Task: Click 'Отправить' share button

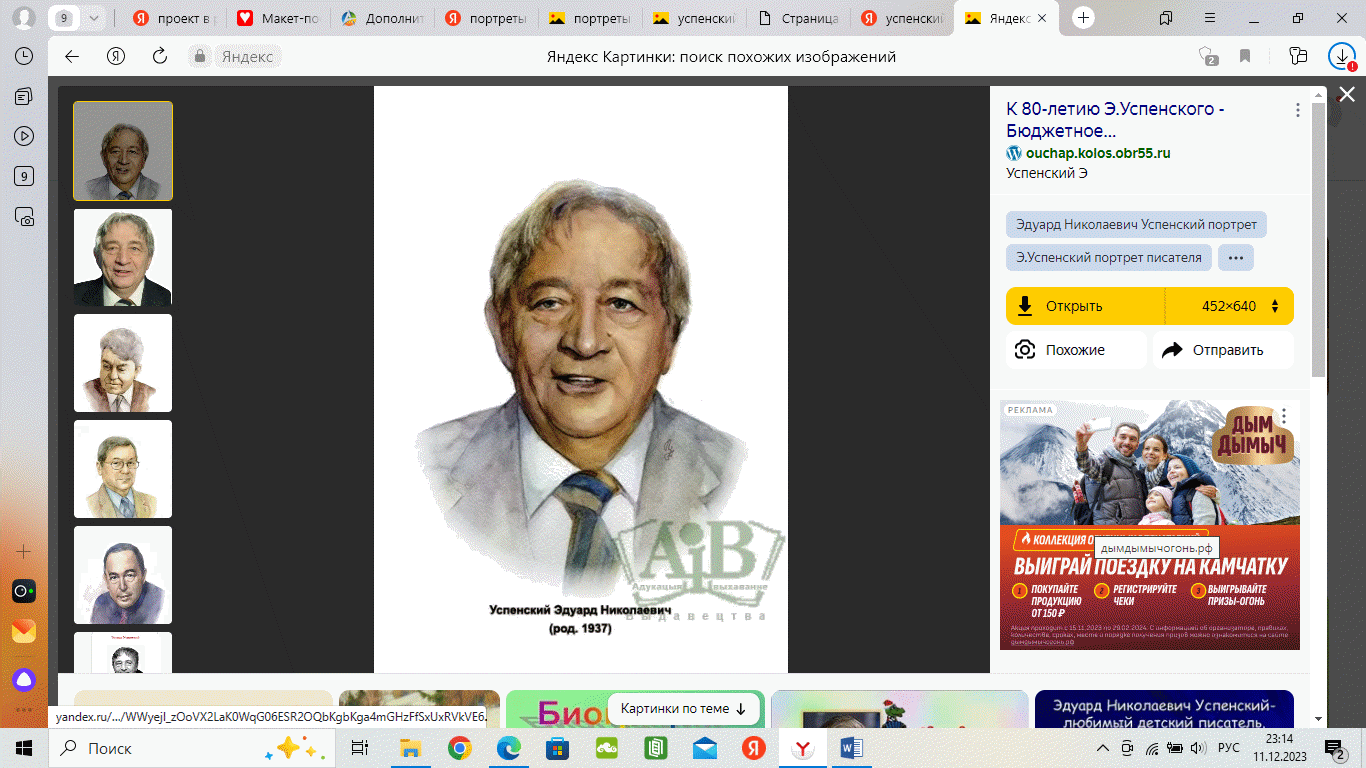Action: pos(1223,350)
